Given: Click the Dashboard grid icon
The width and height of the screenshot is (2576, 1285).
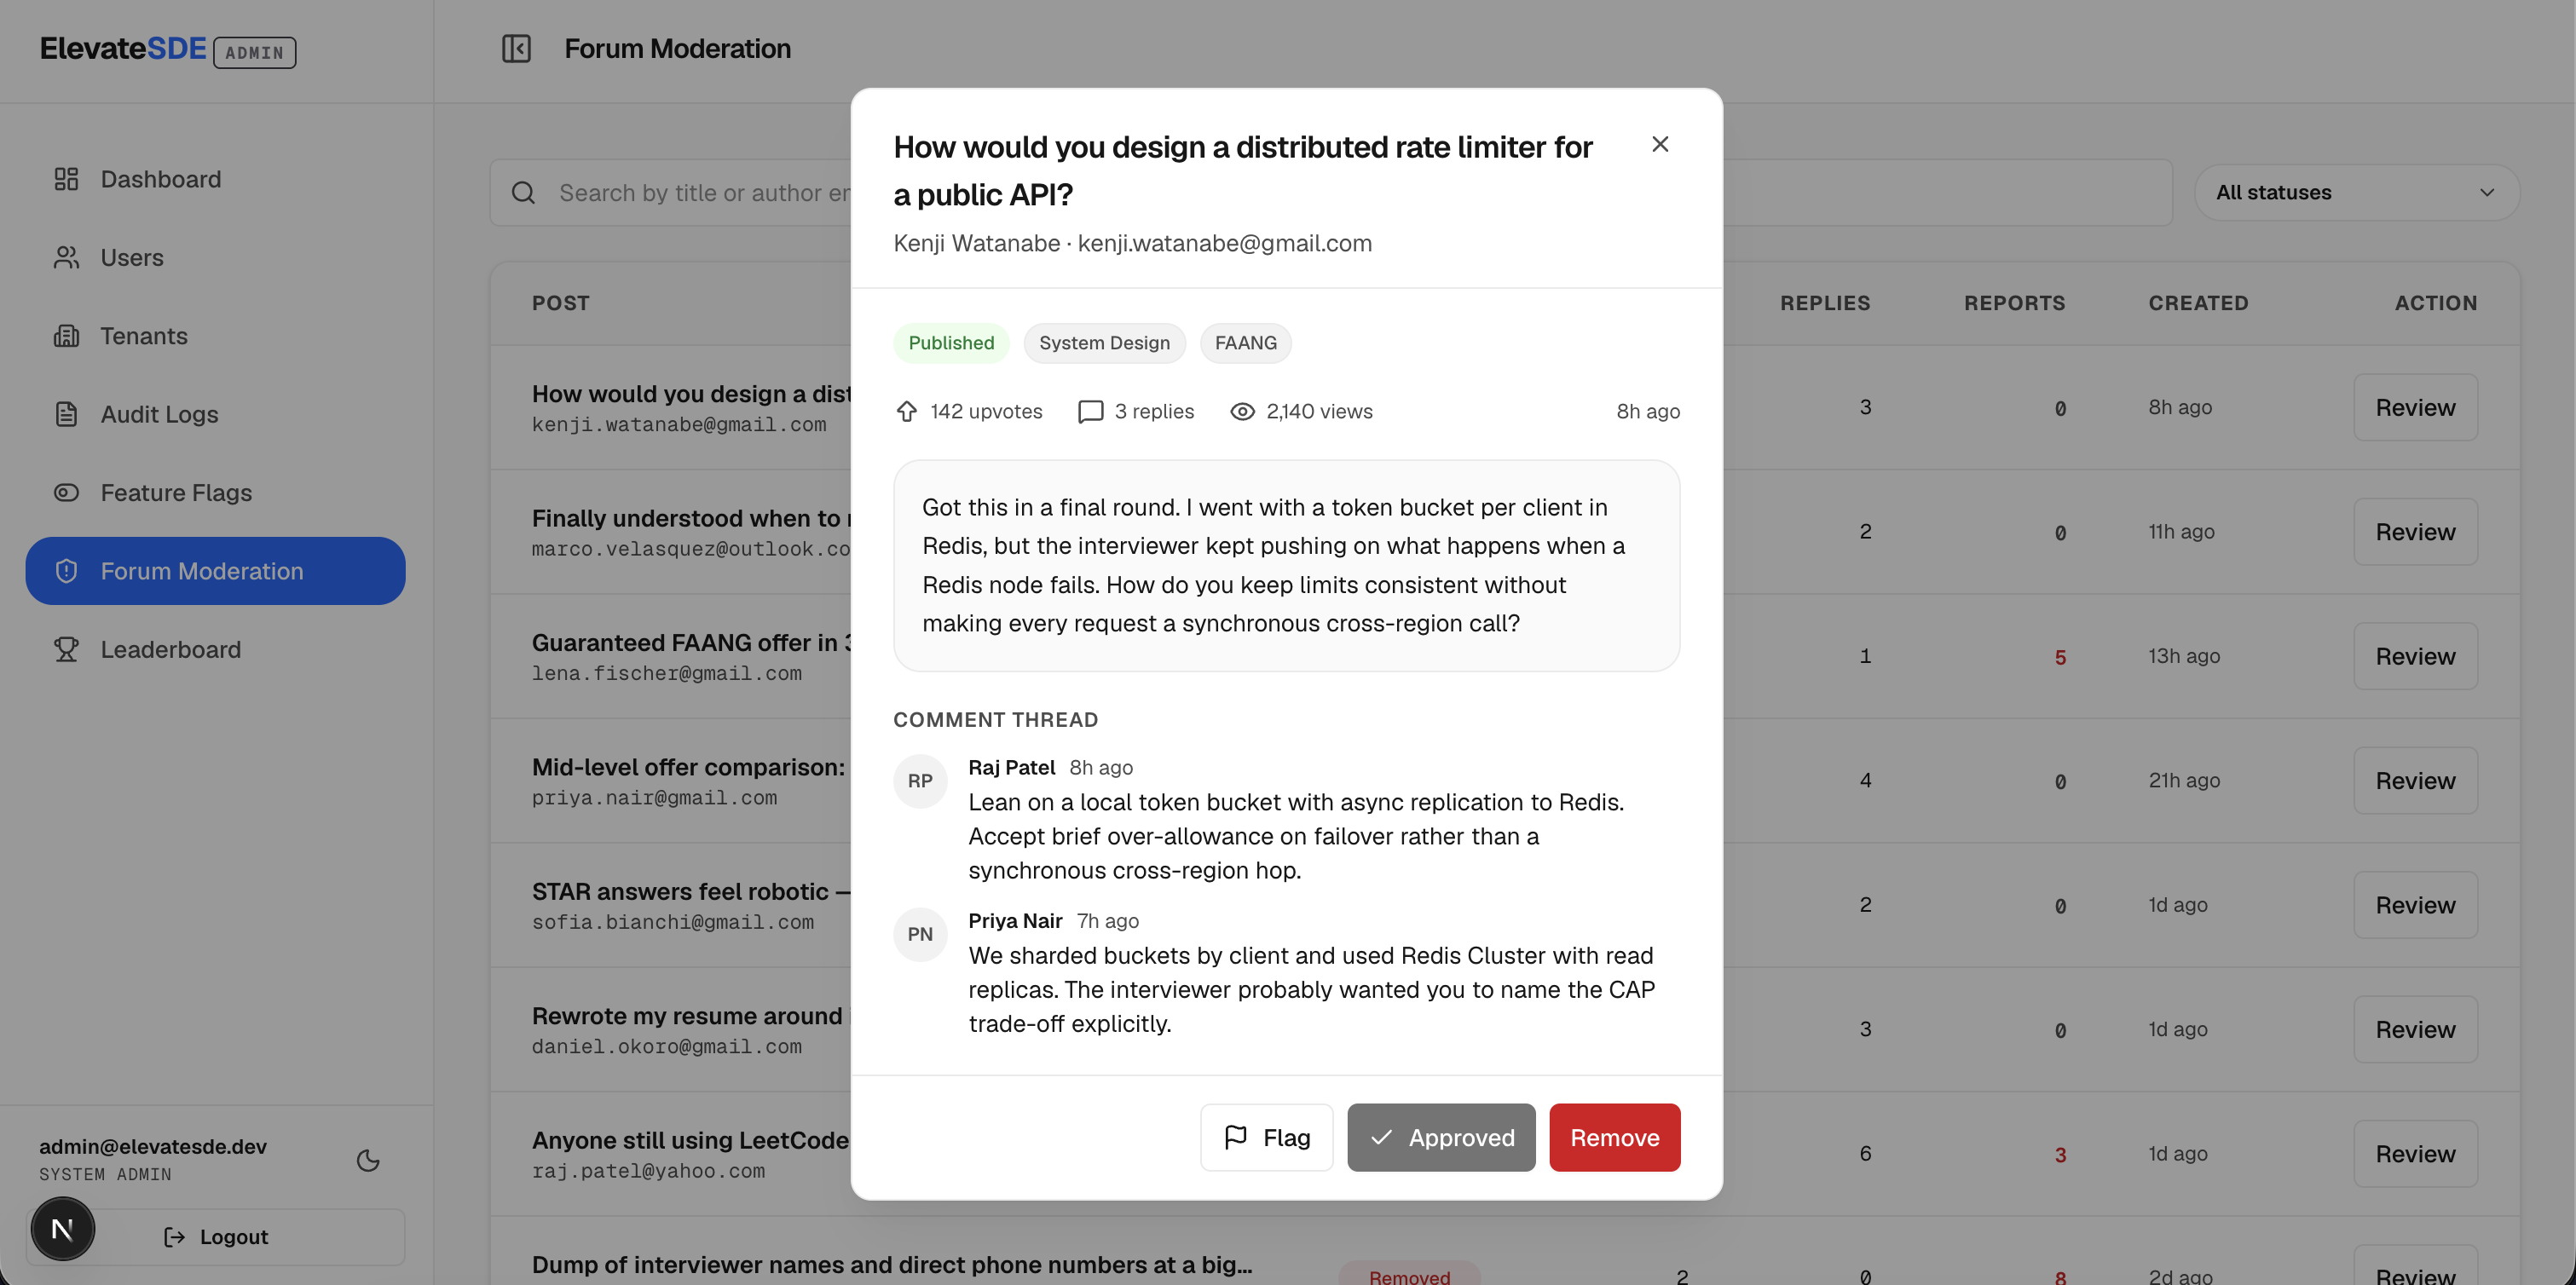Looking at the screenshot, I should click(x=66, y=179).
